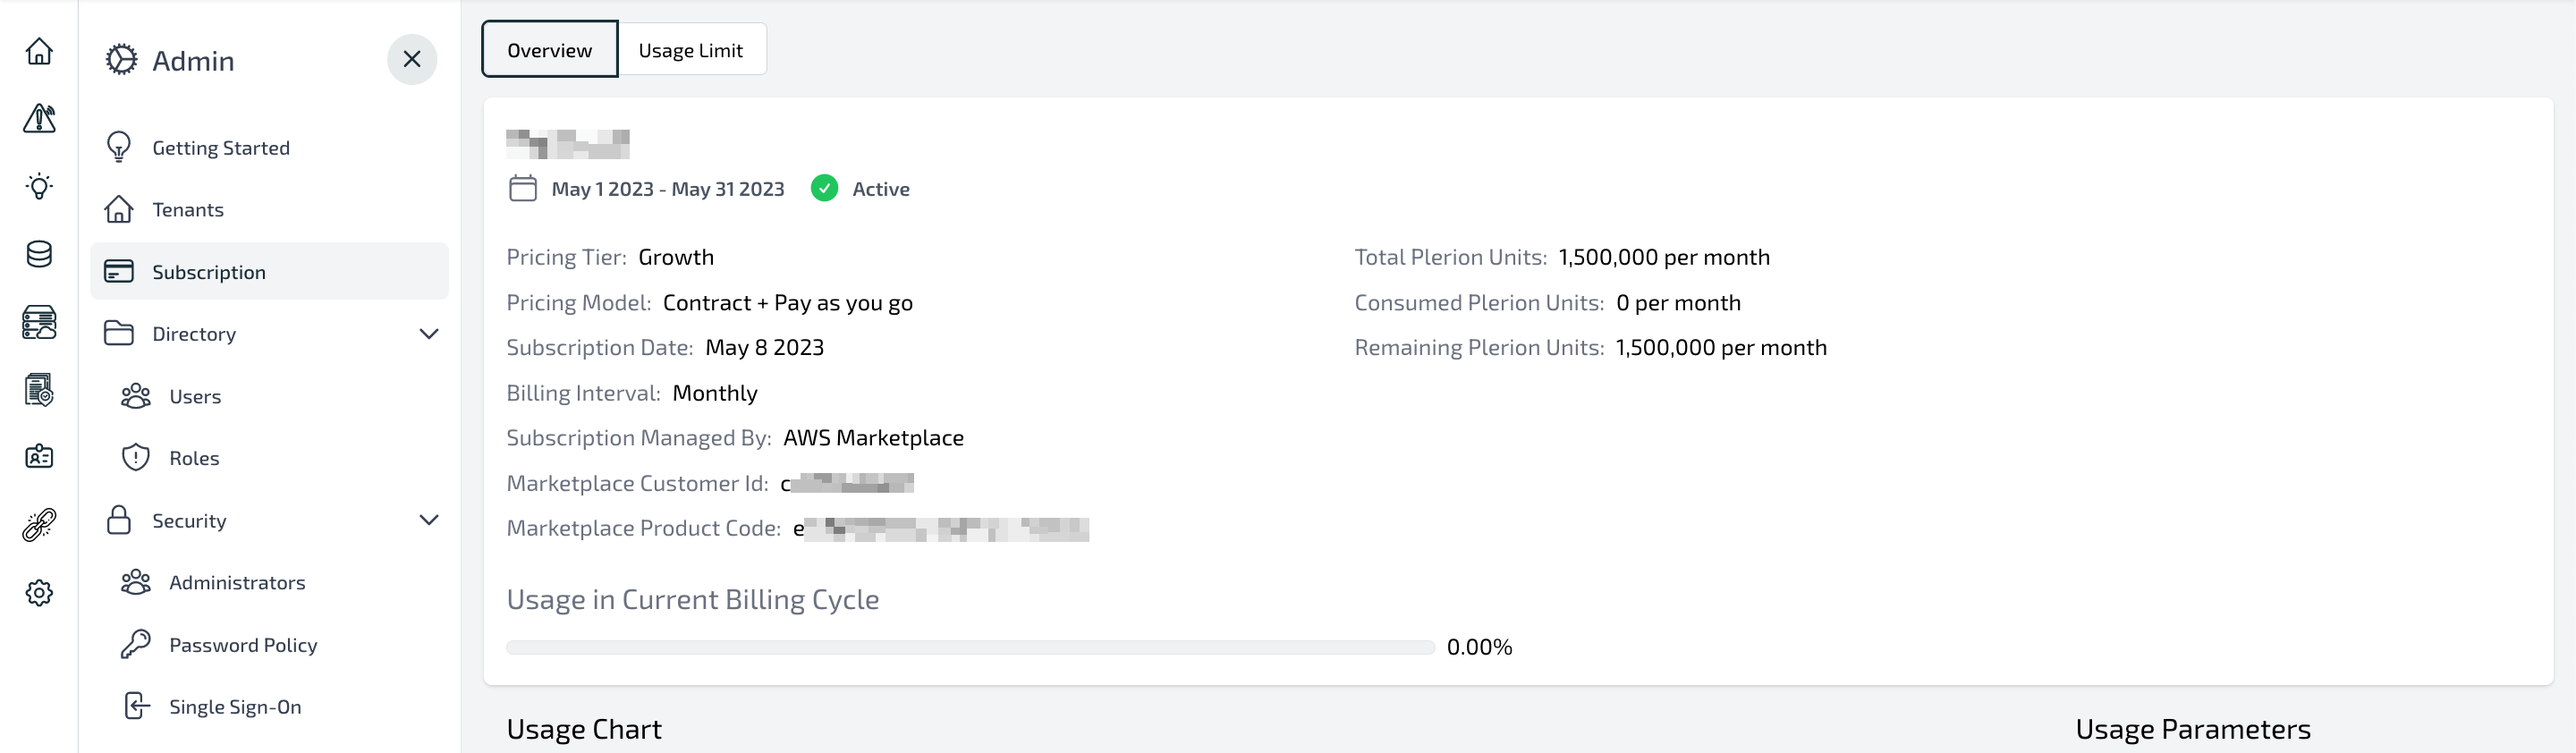Collapse the Security section chevron
The width and height of the screenshot is (2576, 753).
[429, 520]
